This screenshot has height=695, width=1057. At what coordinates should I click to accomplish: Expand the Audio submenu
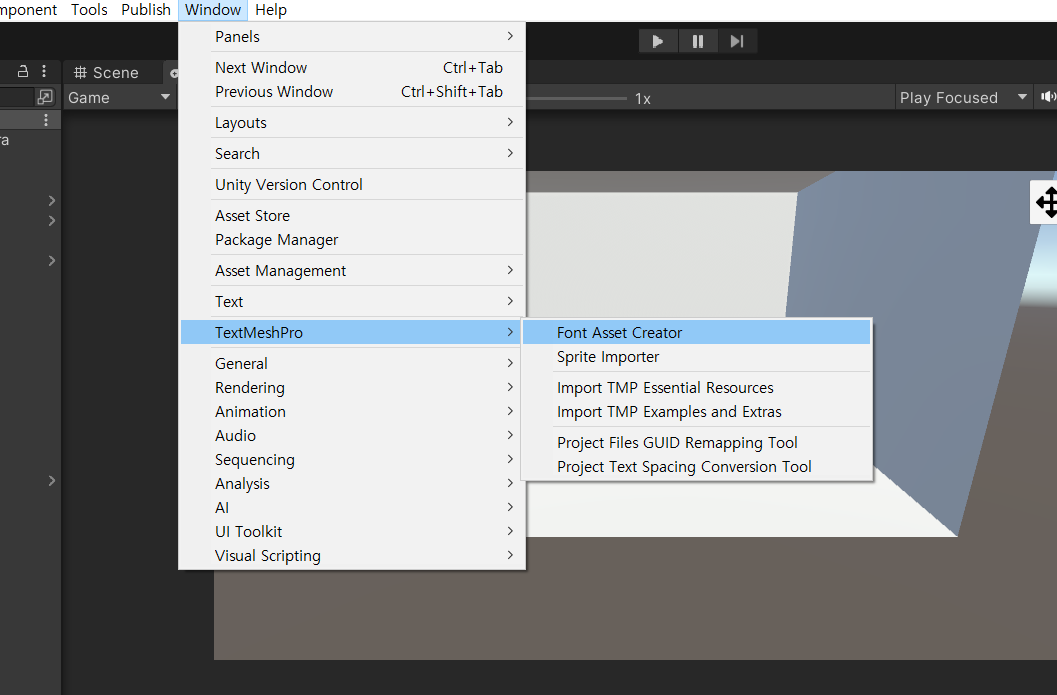(x=352, y=435)
